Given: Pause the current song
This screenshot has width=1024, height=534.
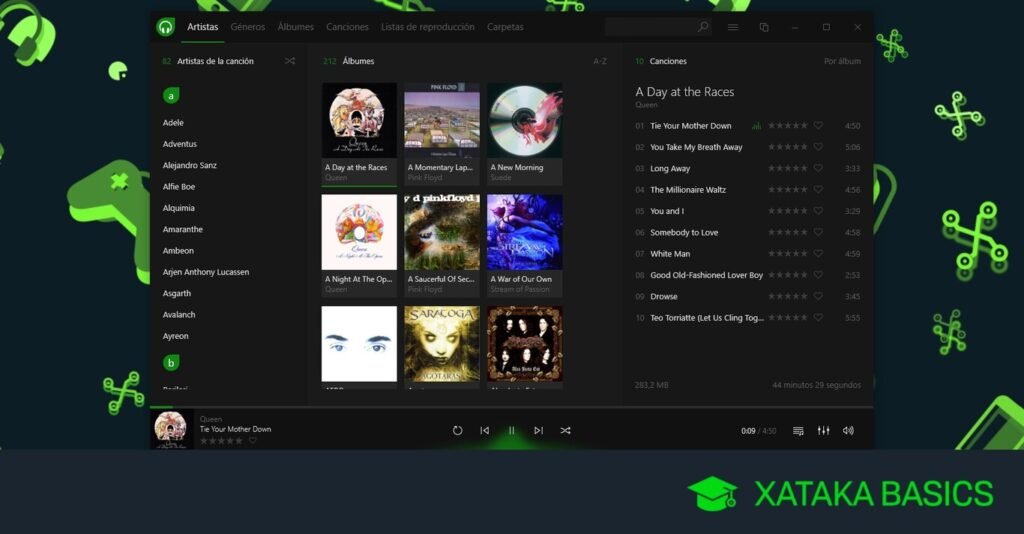Looking at the screenshot, I should coord(511,430).
